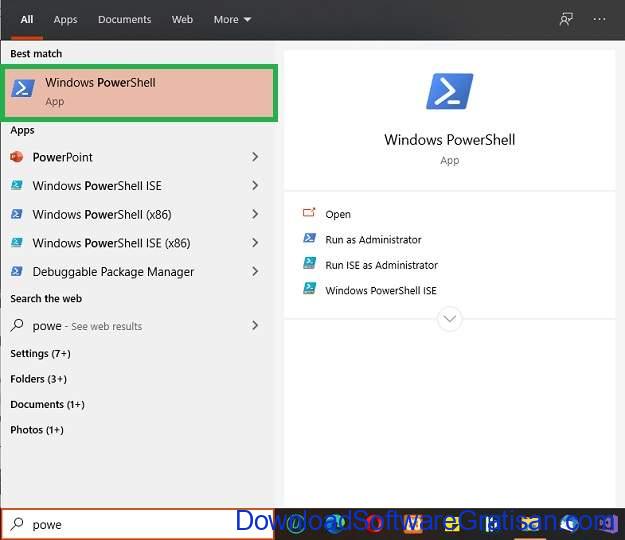The image size is (625, 540).
Task: Open the More filter dropdown
Action: (232, 20)
